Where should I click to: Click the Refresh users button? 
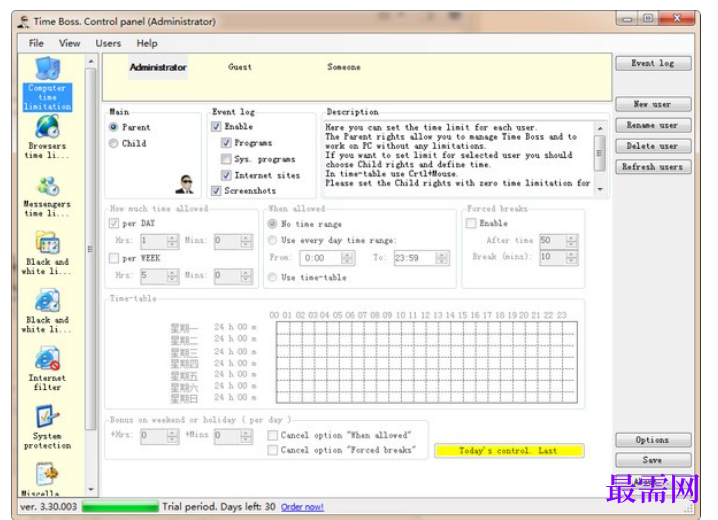point(653,167)
